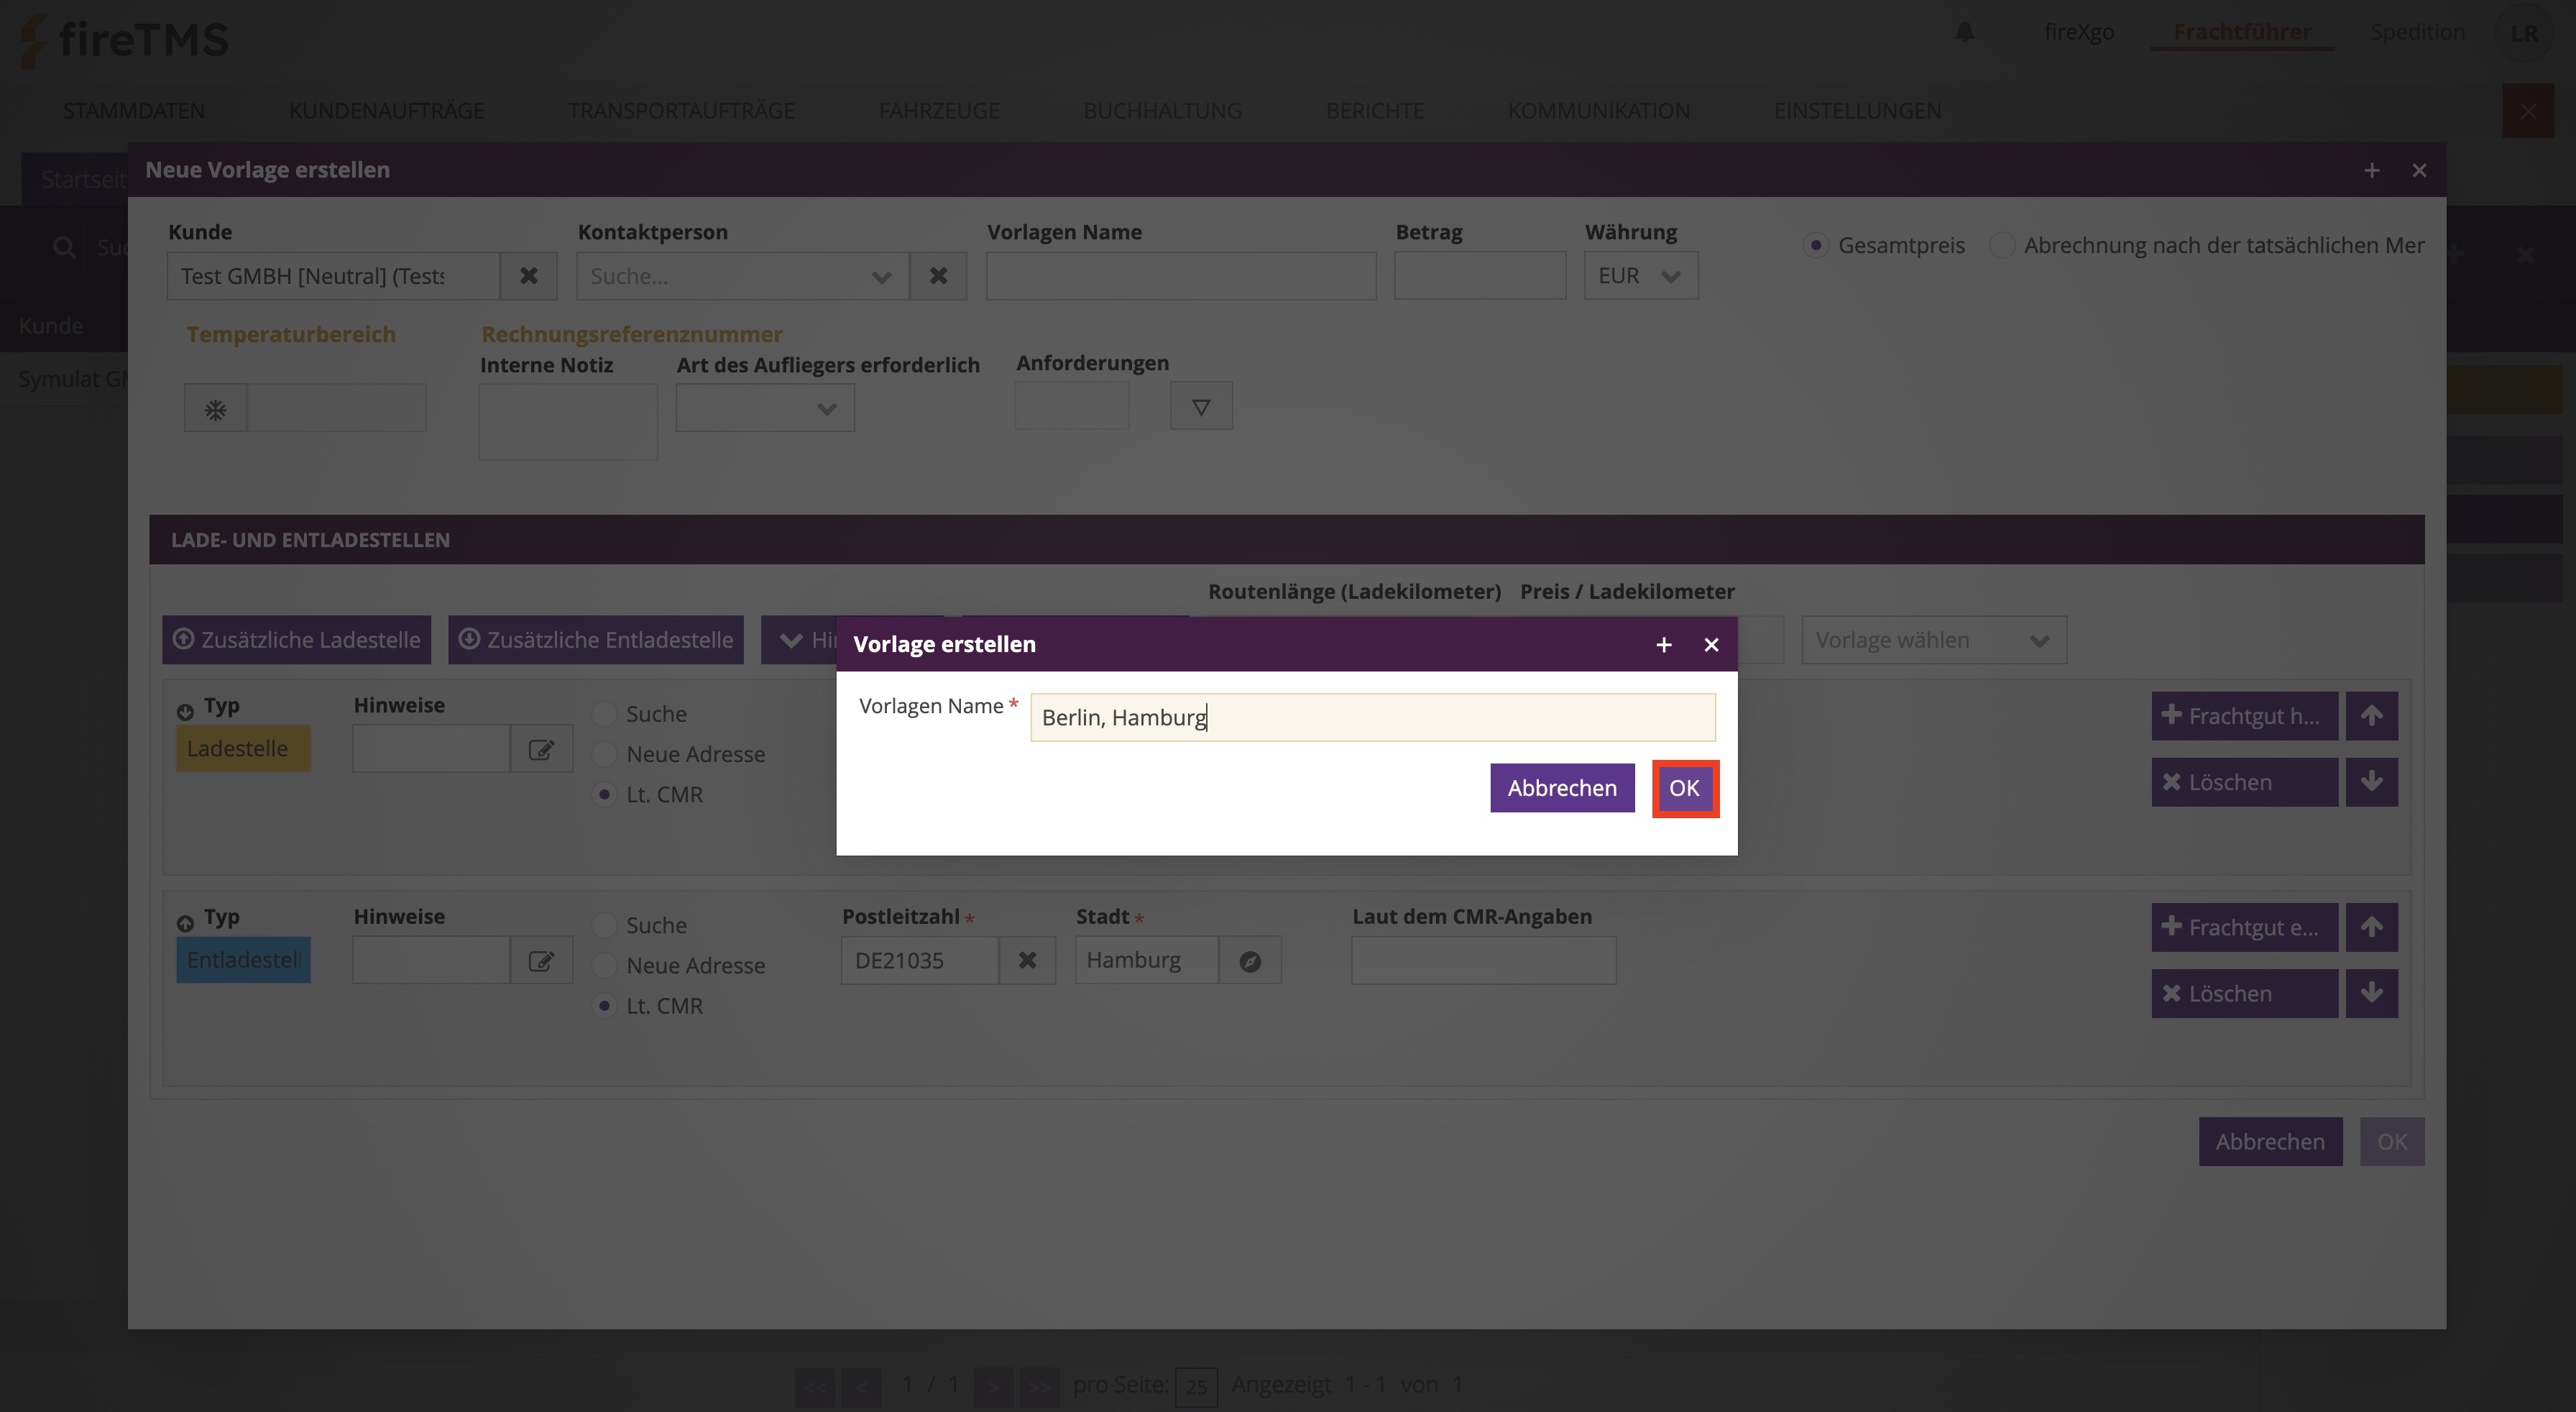Open the KOMMUNIKATION menu
This screenshot has width=2576, height=1412.
coord(1599,111)
